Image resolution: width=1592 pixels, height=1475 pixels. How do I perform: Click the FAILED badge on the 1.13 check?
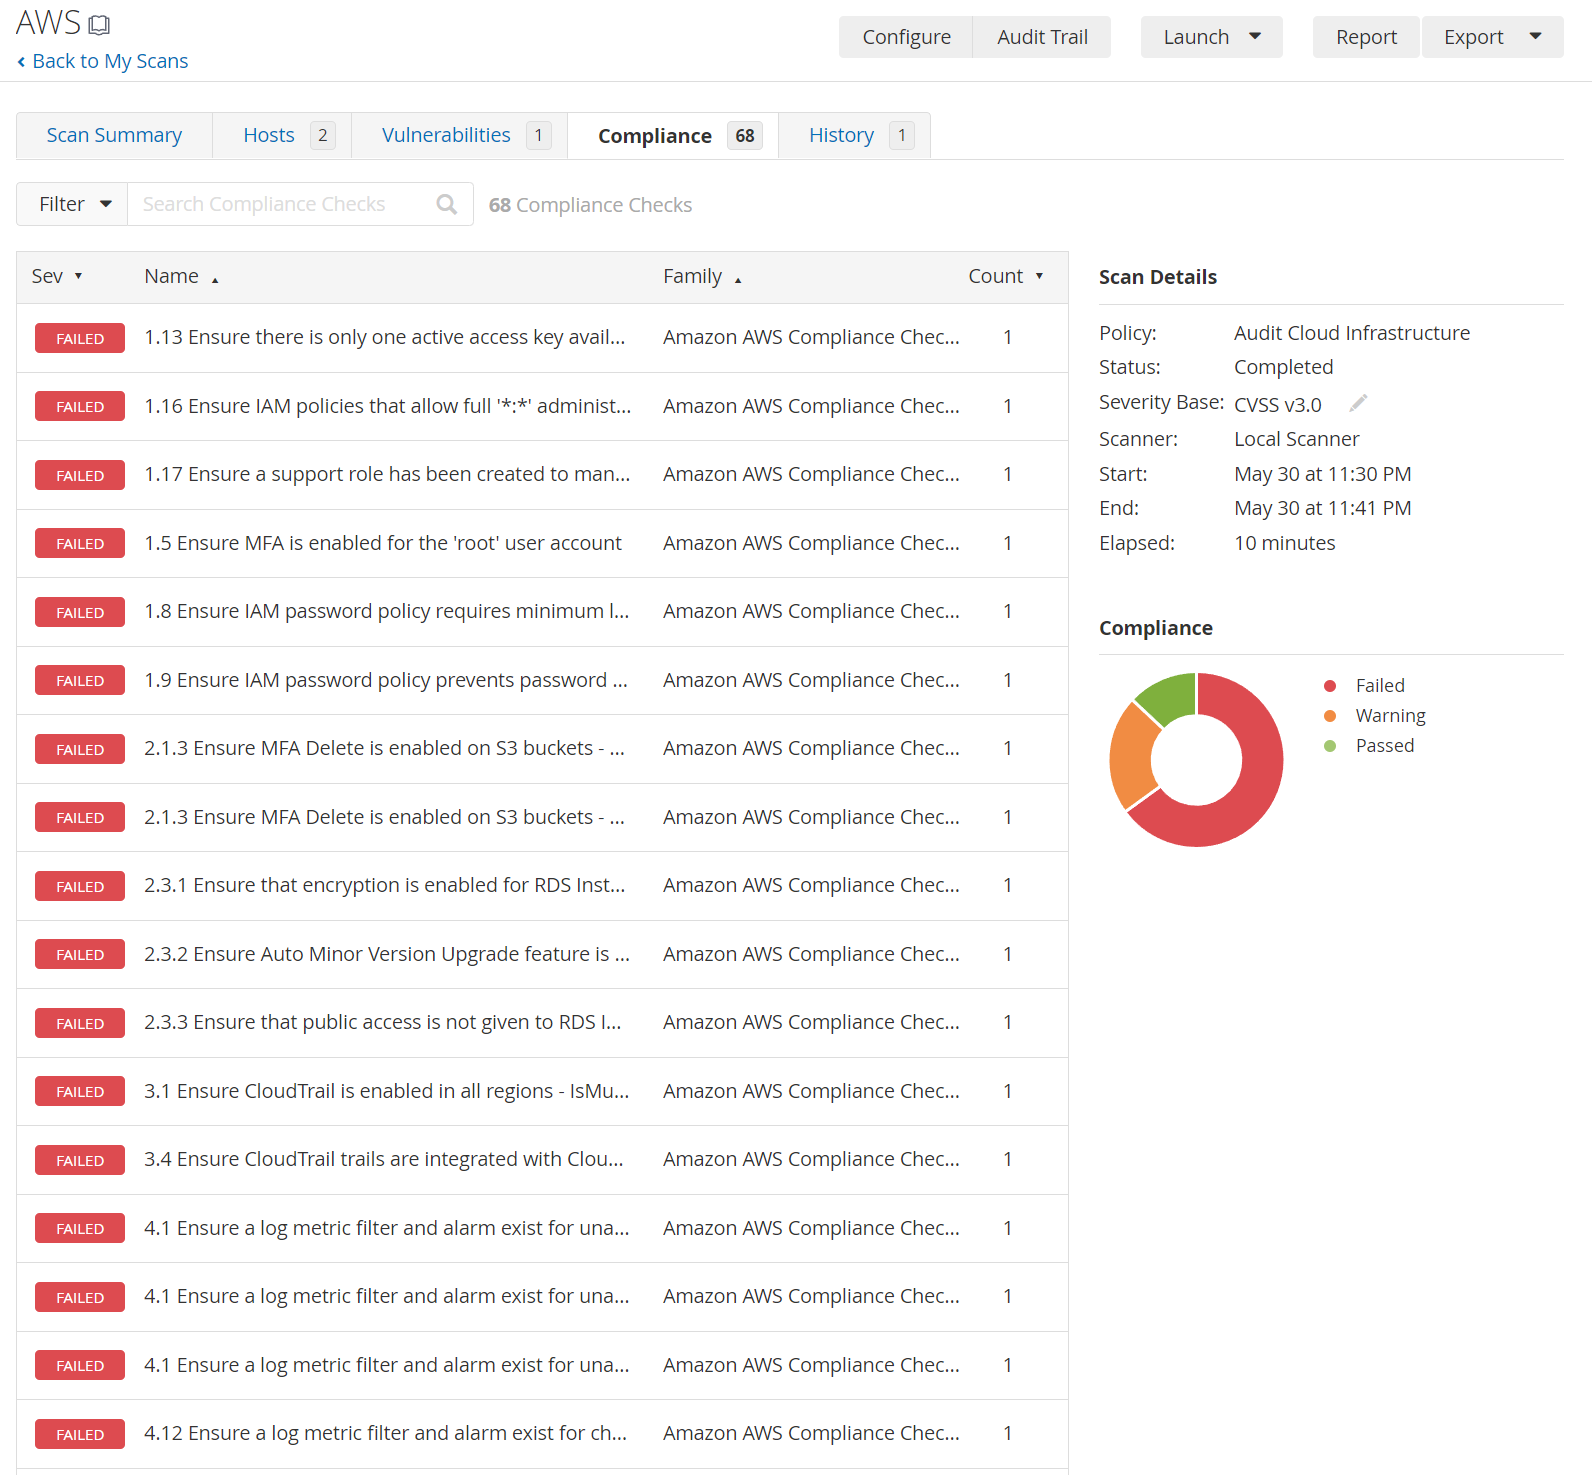(x=80, y=338)
